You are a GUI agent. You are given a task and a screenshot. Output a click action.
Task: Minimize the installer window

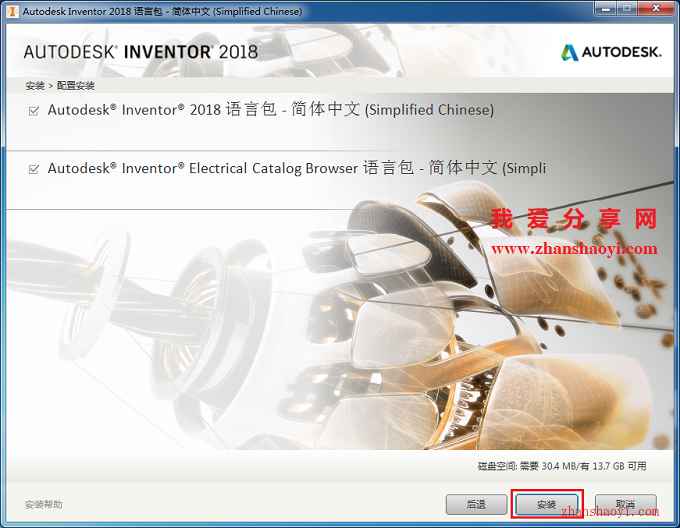[x=606, y=8]
